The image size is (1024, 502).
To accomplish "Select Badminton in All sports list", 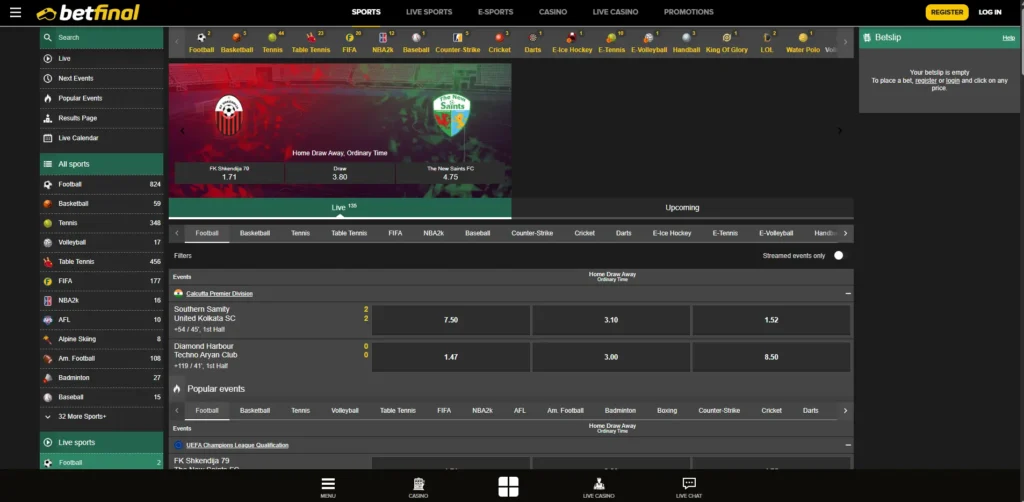I will coord(102,377).
